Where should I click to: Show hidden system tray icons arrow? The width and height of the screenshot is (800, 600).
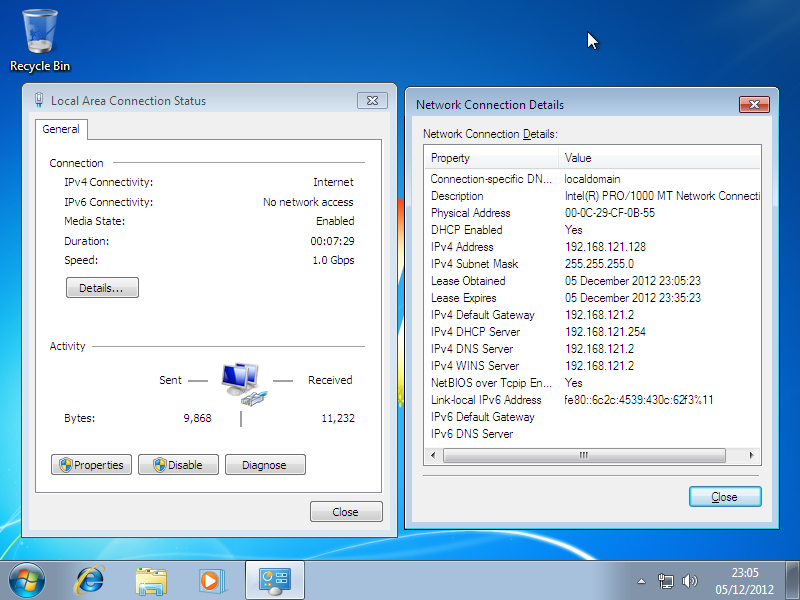pyautogui.click(x=642, y=581)
